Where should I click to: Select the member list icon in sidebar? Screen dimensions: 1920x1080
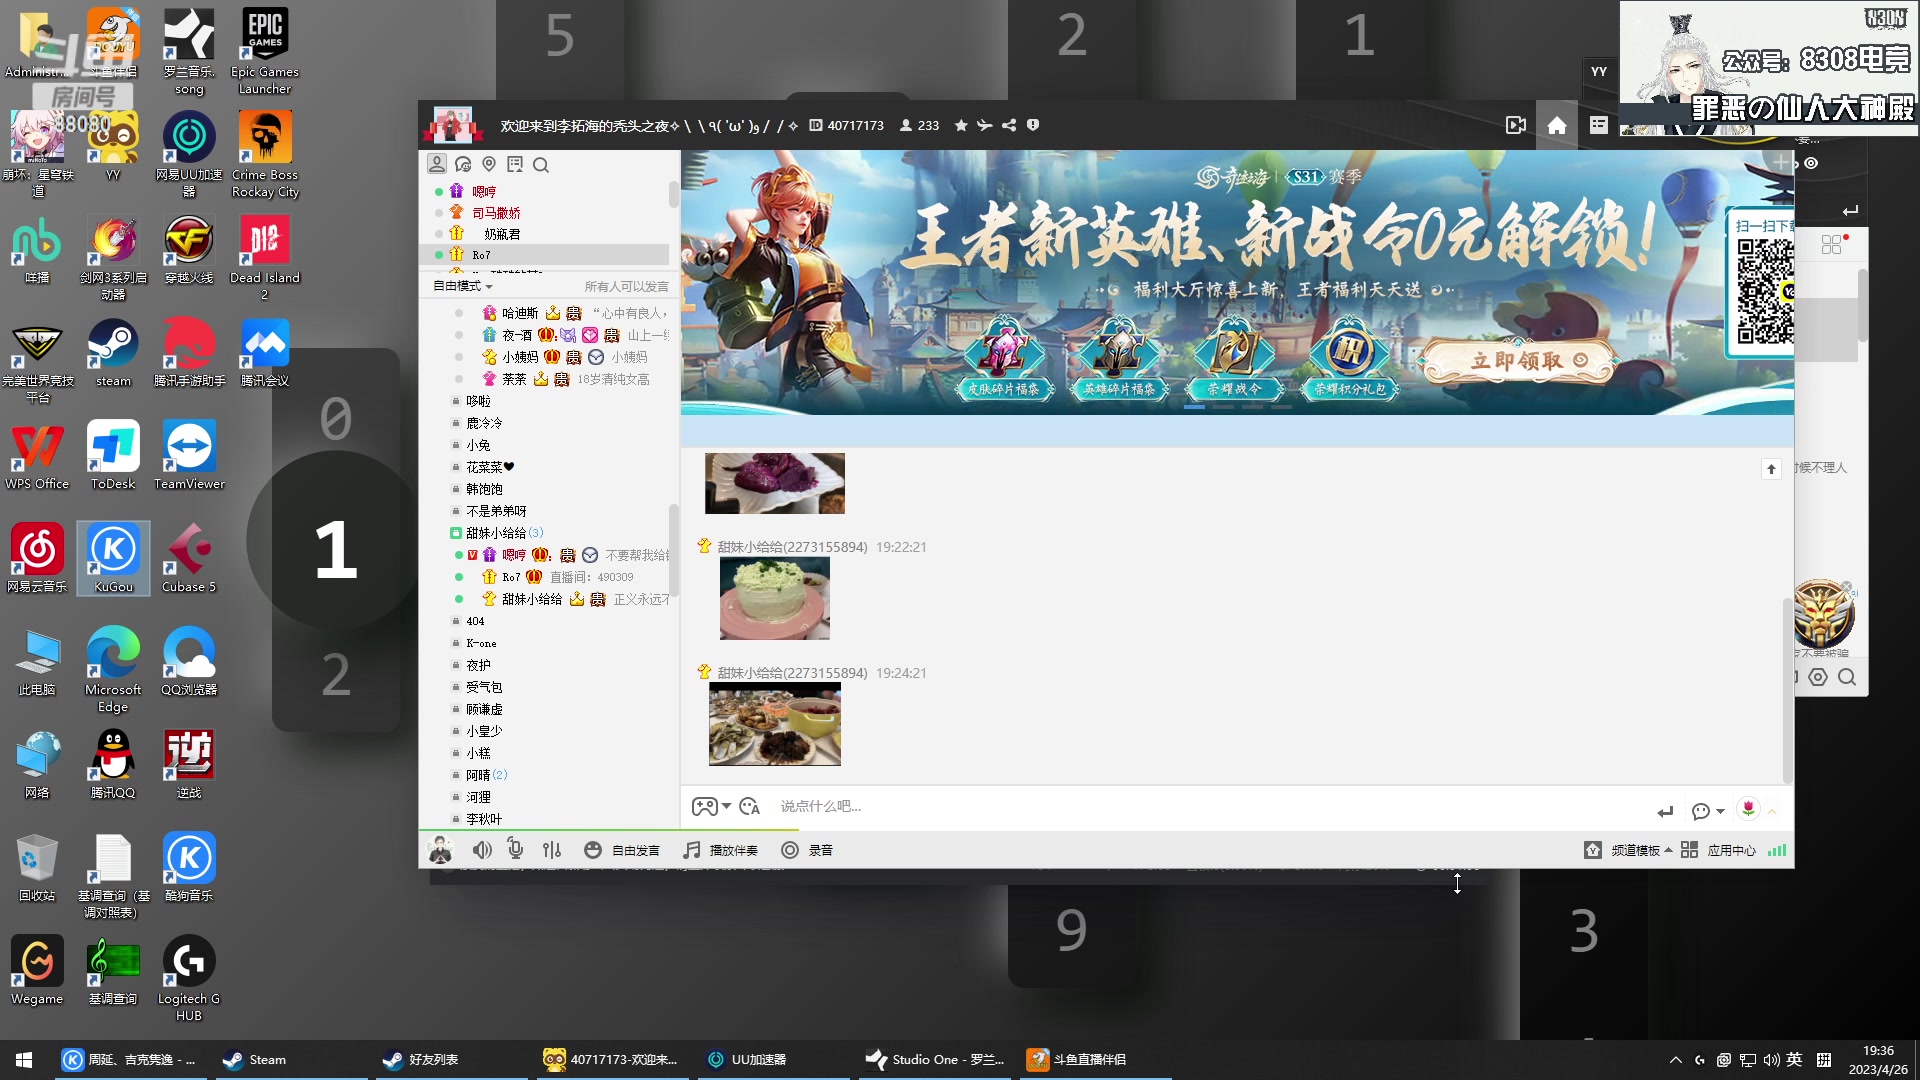(x=437, y=164)
